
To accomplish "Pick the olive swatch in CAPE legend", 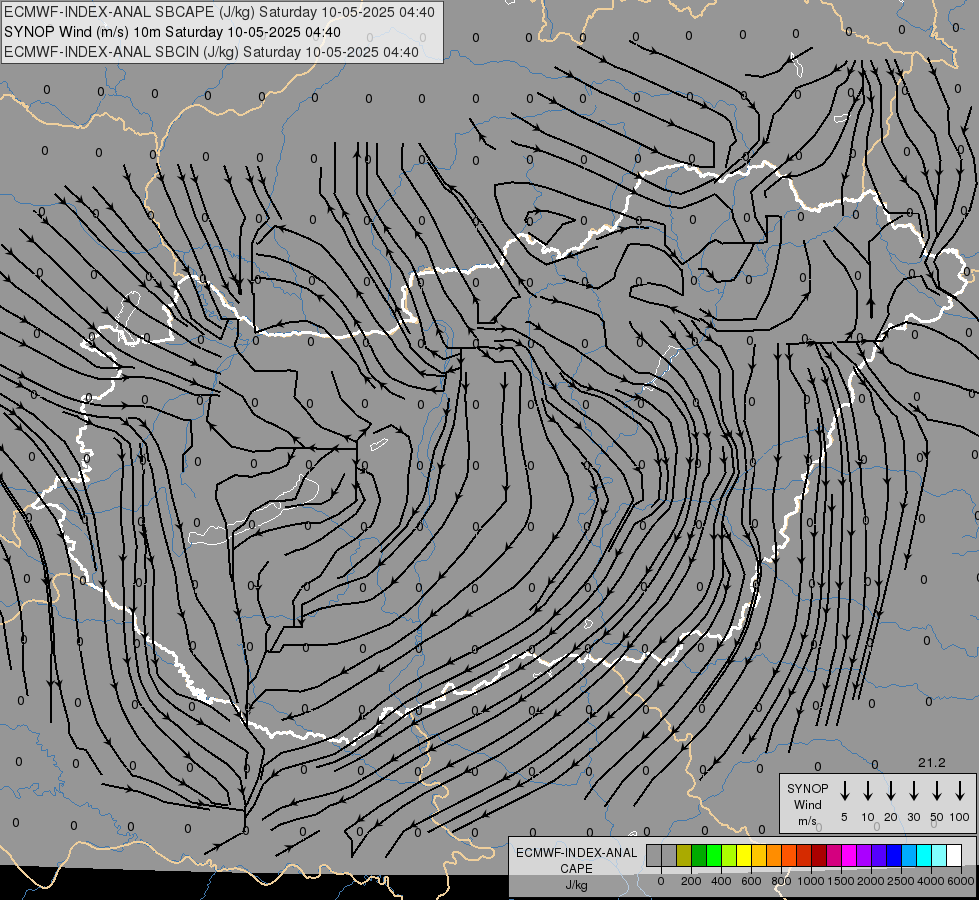I will coord(684,855).
